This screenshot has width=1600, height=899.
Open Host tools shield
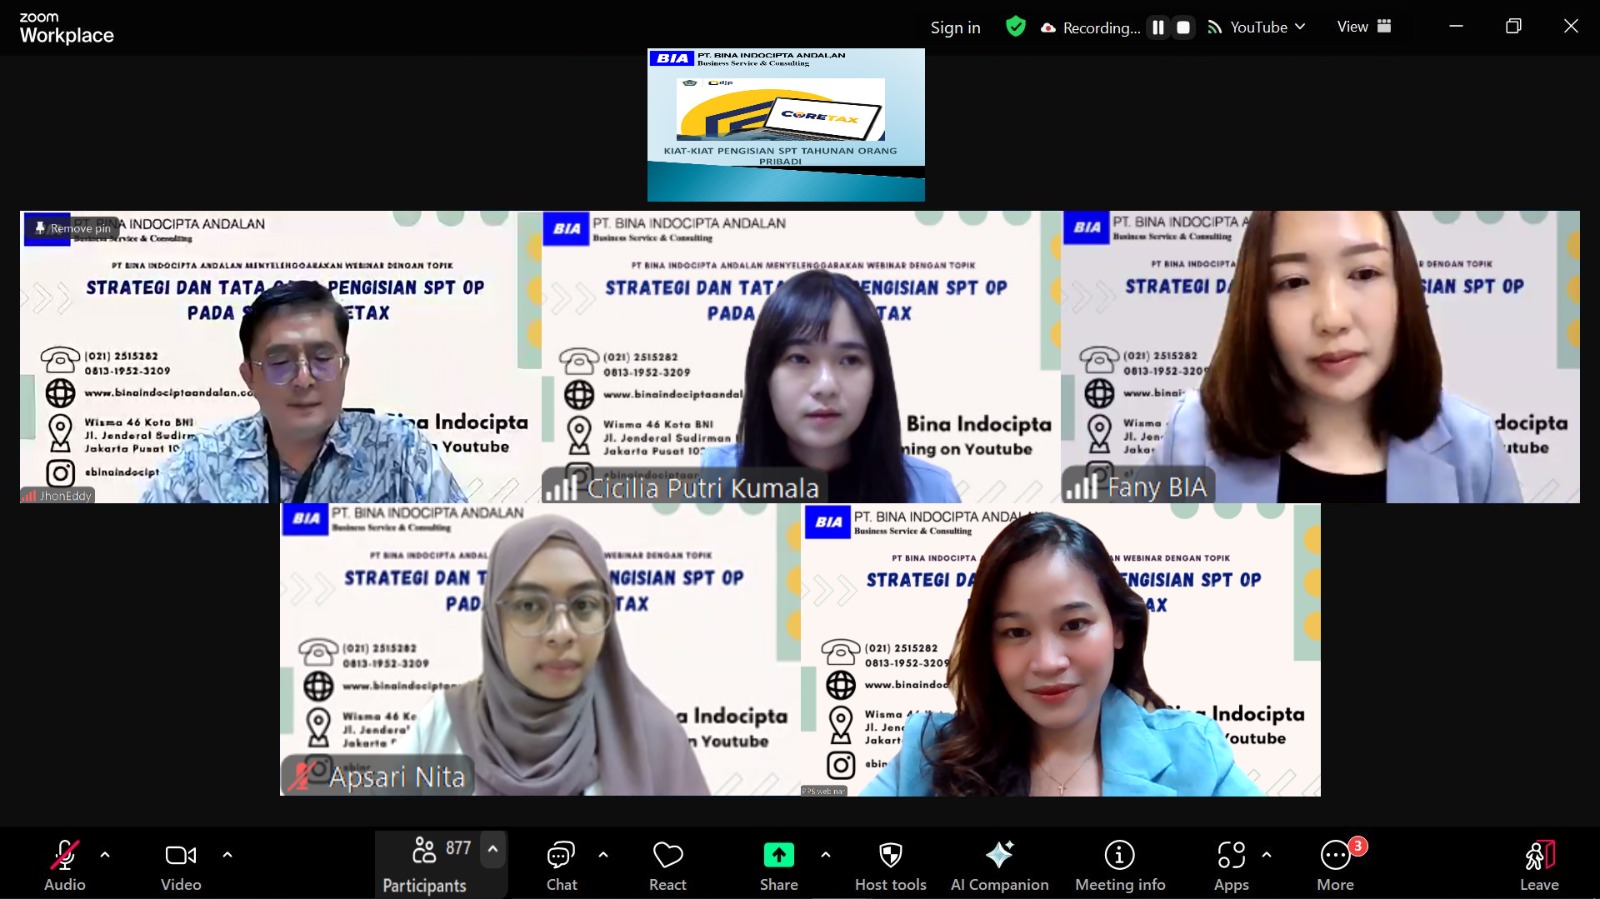pyautogui.click(x=890, y=865)
